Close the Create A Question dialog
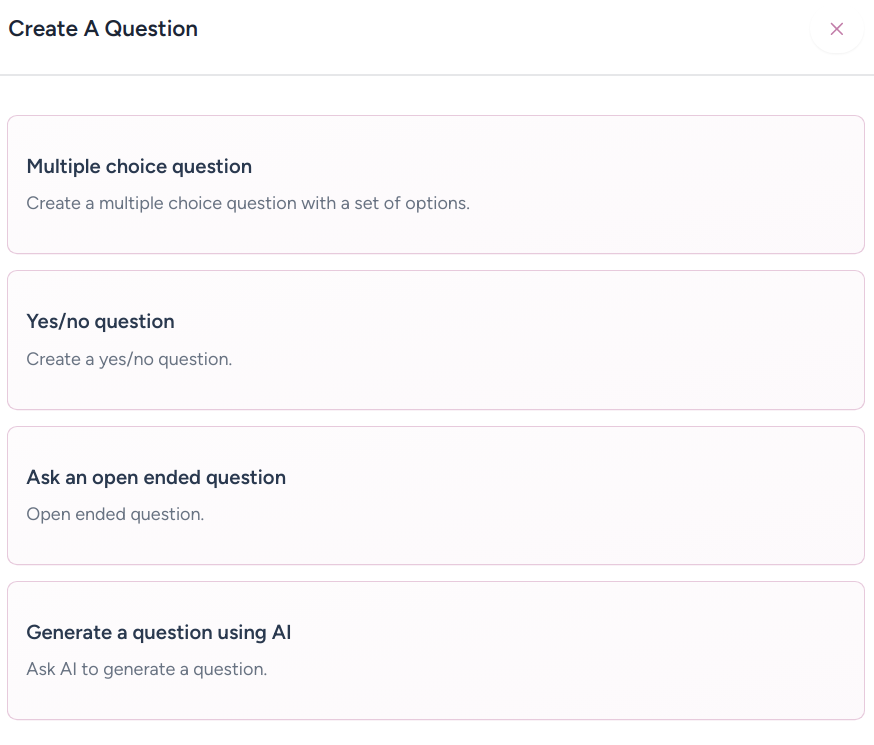 click(x=837, y=29)
